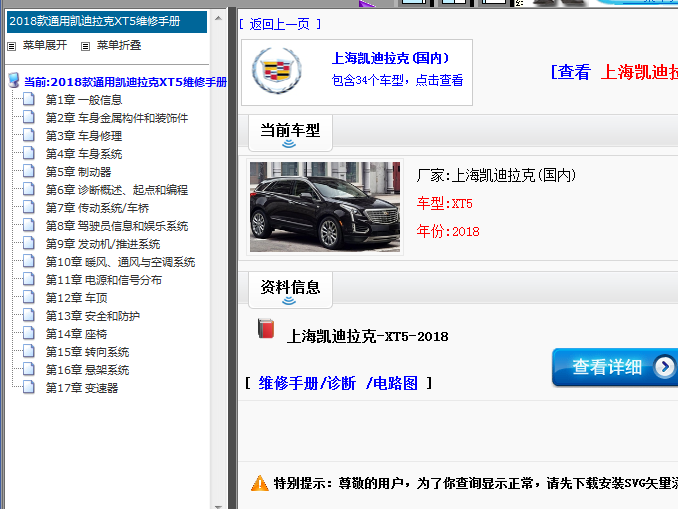Click 包含34个车型，点击查看 link
Screen dimensions: 678x509
pyautogui.click(x=397, y=80)
